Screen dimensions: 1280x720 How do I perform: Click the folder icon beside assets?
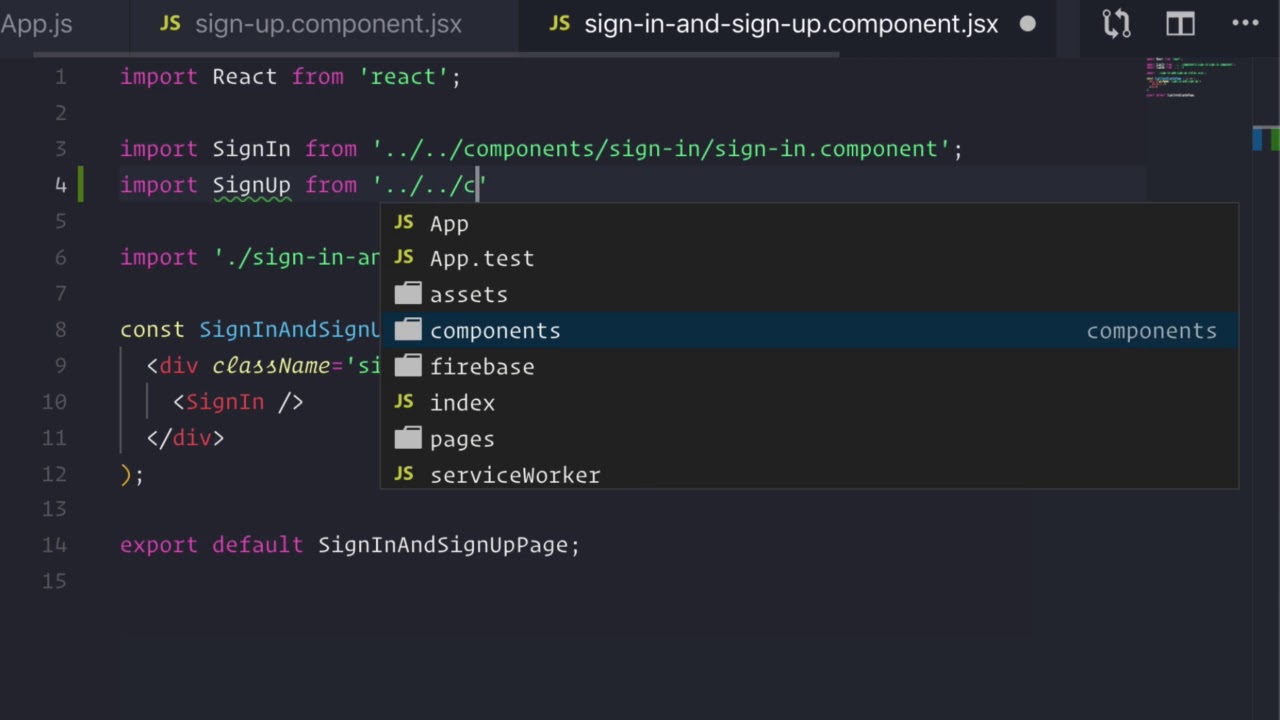coord(408,294)
